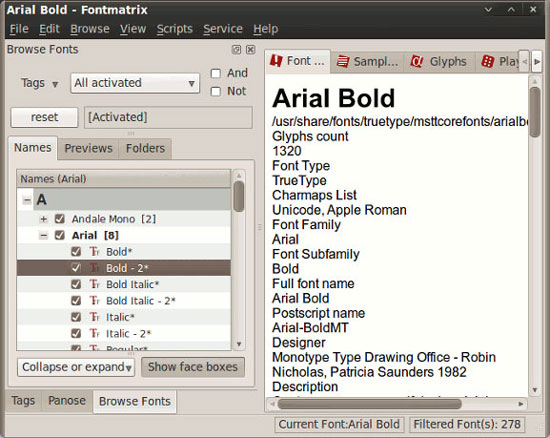
Task: Open the Collapse or expand dropdown
Action: coord(76,367)
